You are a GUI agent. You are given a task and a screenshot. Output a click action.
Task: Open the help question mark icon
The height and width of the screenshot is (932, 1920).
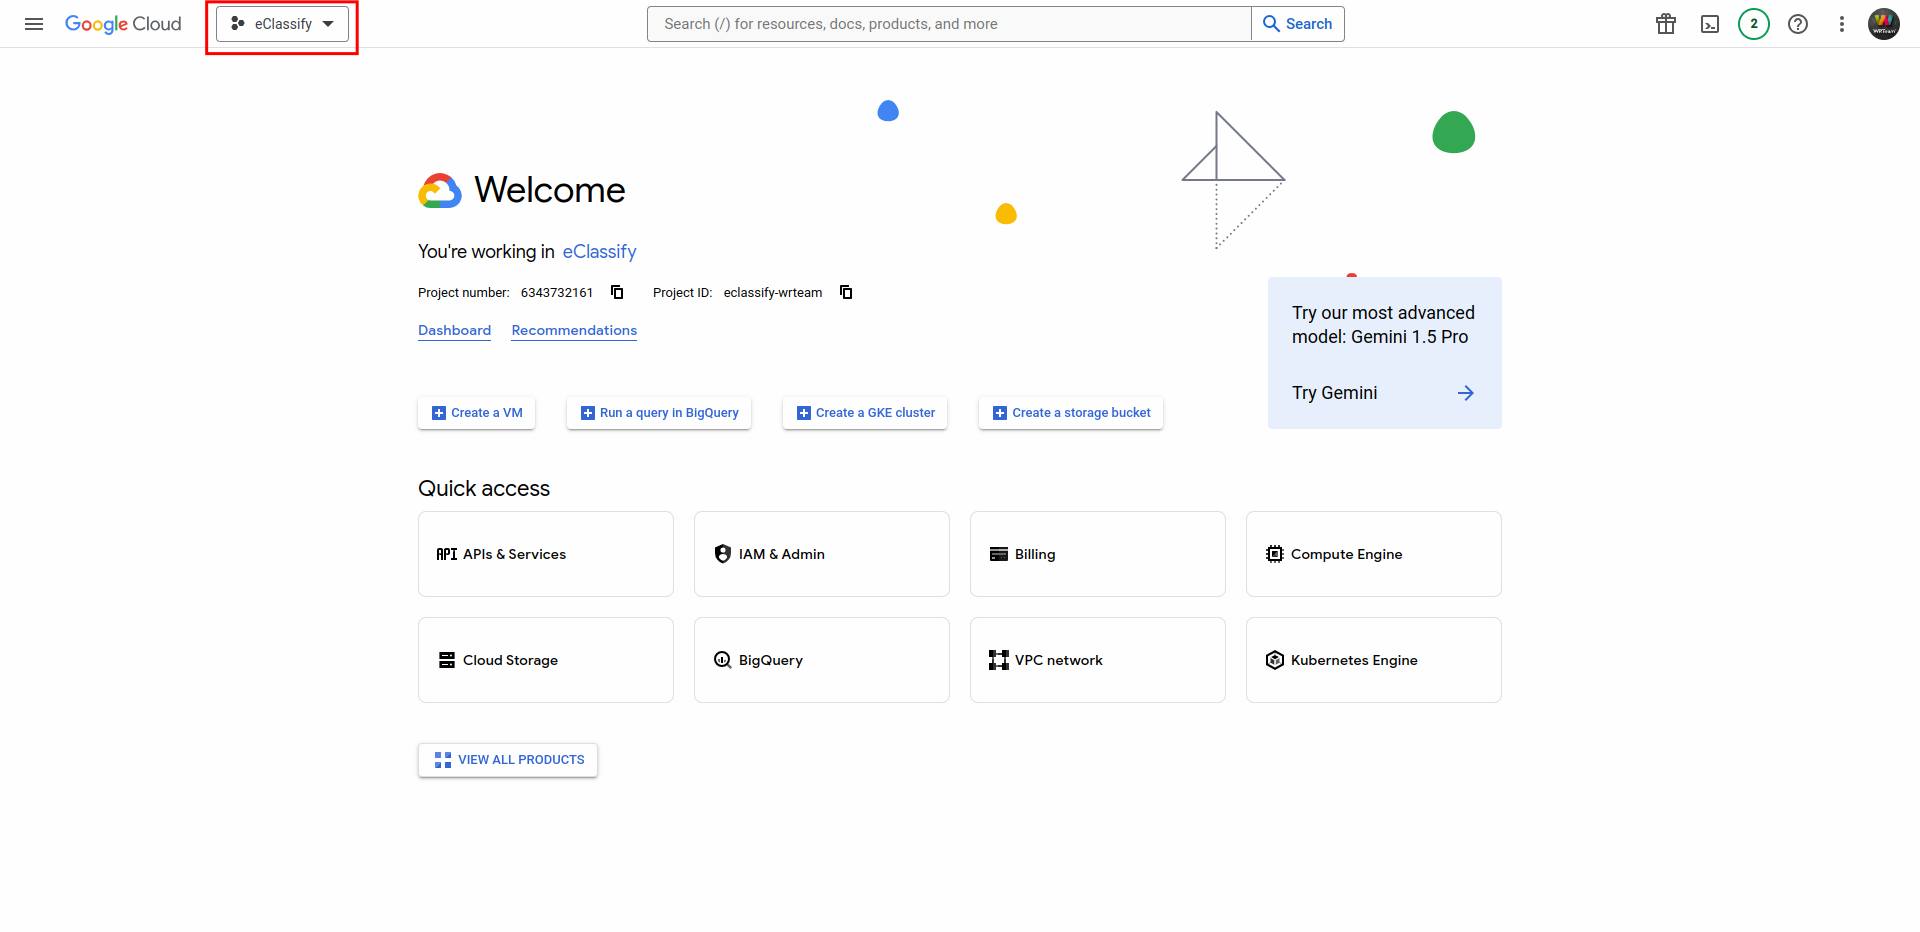coord(1798,24)
